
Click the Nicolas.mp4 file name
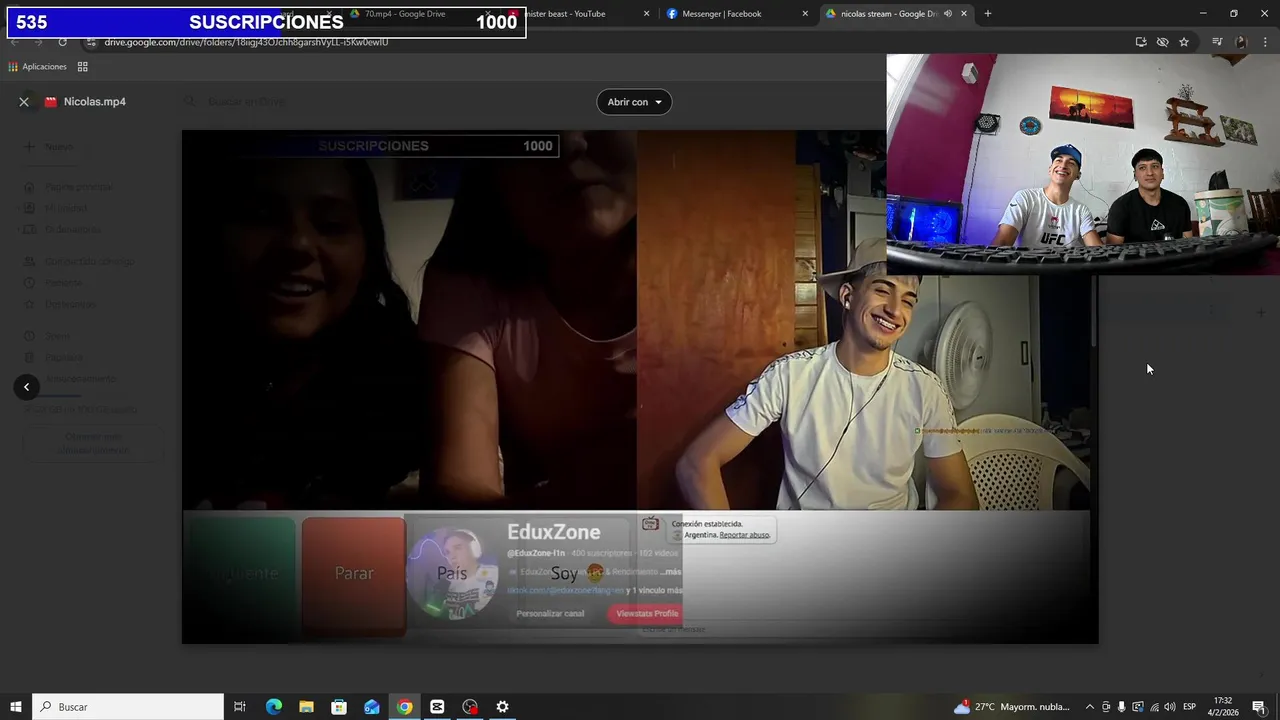point(95,102)
